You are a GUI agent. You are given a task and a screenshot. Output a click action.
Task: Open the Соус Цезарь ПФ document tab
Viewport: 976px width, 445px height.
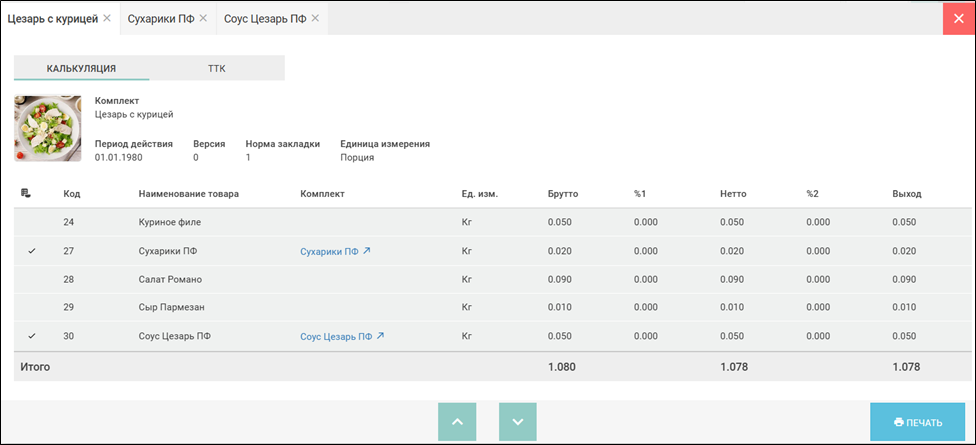point(264,18)
